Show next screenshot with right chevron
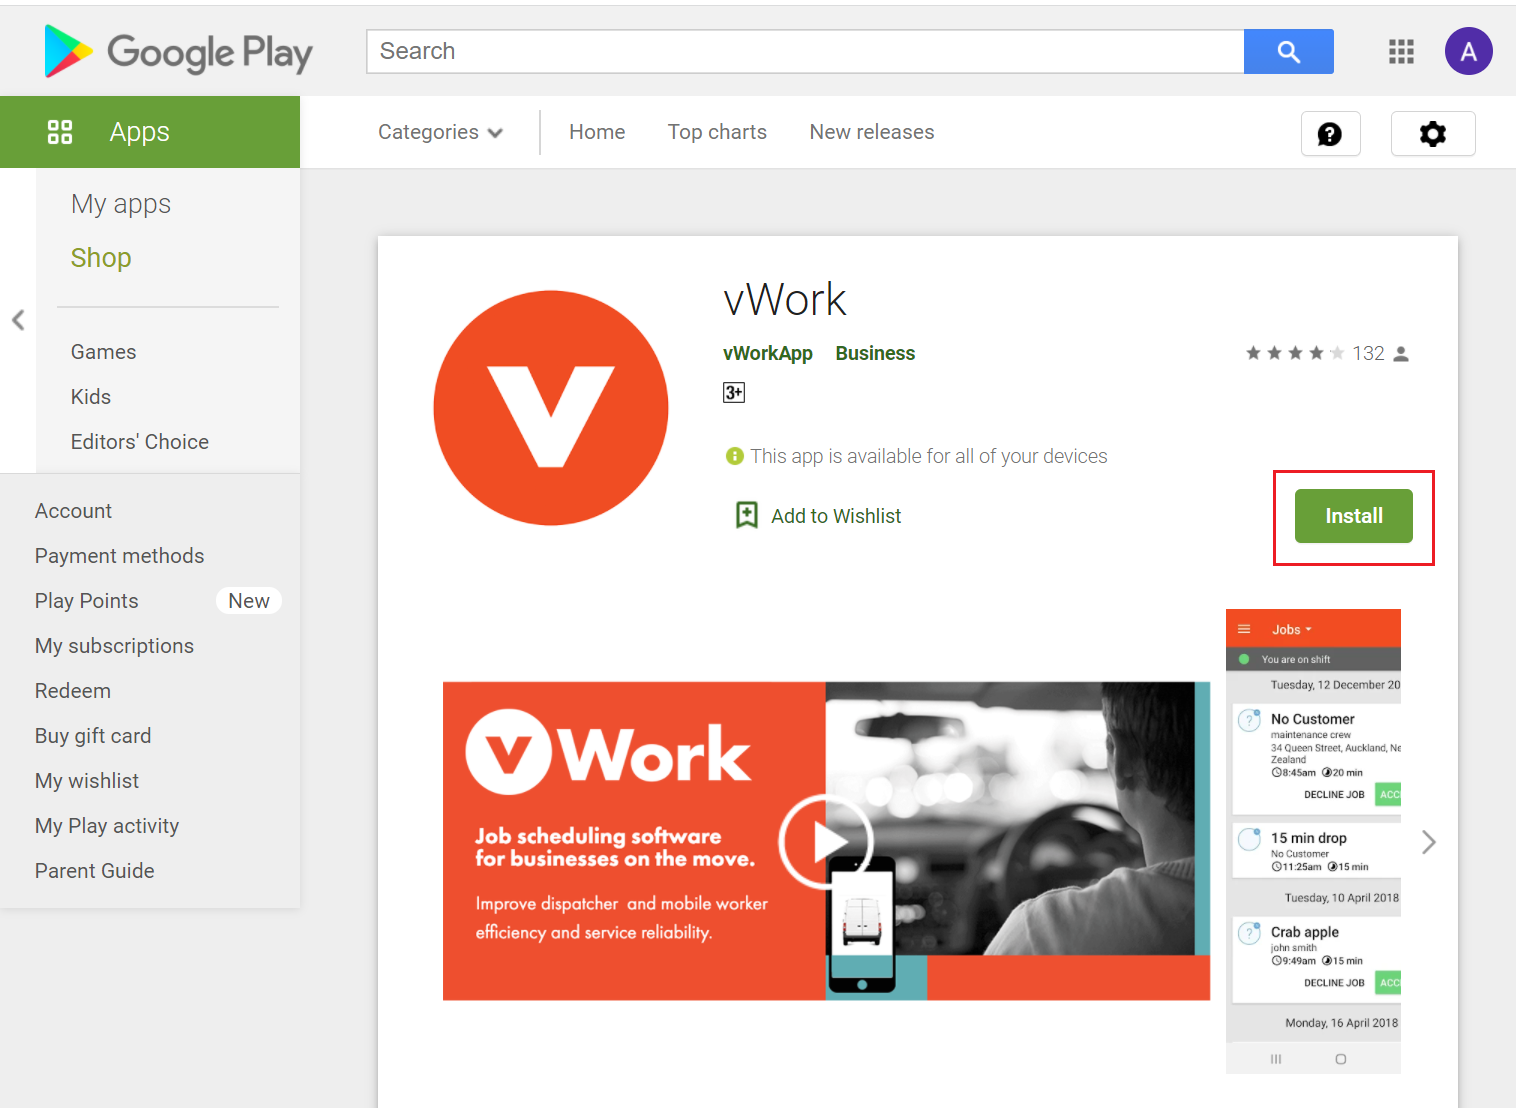 point(1429,842)
